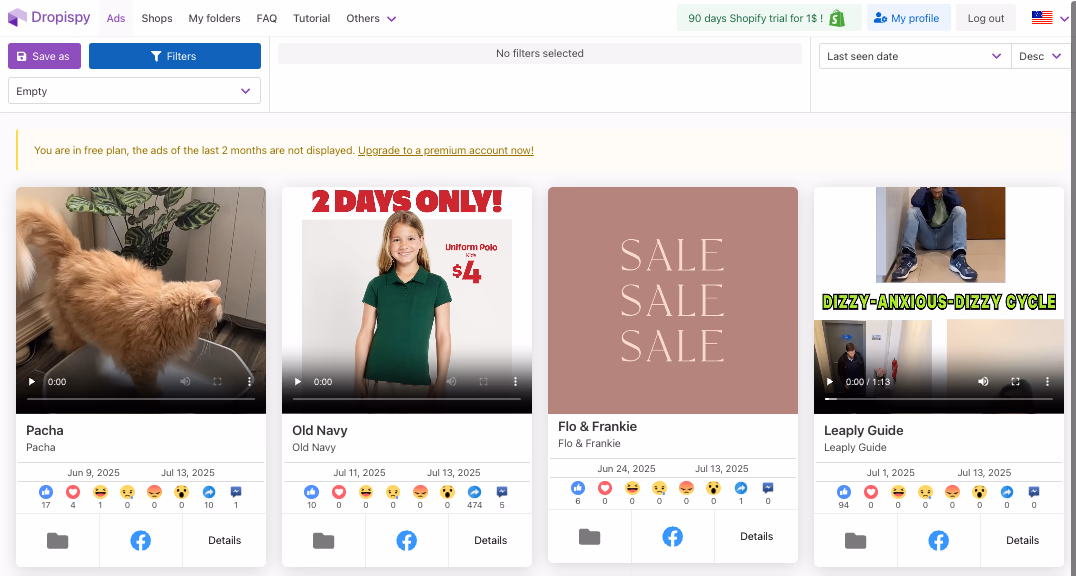
Task: Click the No filters selected bar
Action: click(x=540, y=54)
